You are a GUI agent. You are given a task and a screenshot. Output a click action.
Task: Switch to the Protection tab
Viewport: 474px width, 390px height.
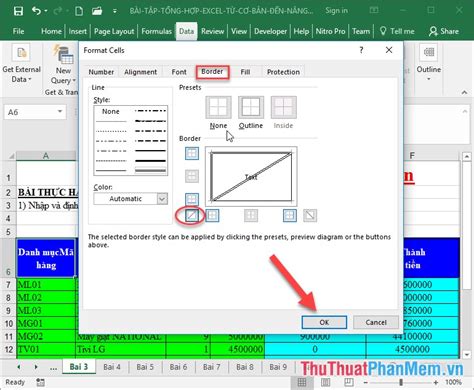(283, 72)
